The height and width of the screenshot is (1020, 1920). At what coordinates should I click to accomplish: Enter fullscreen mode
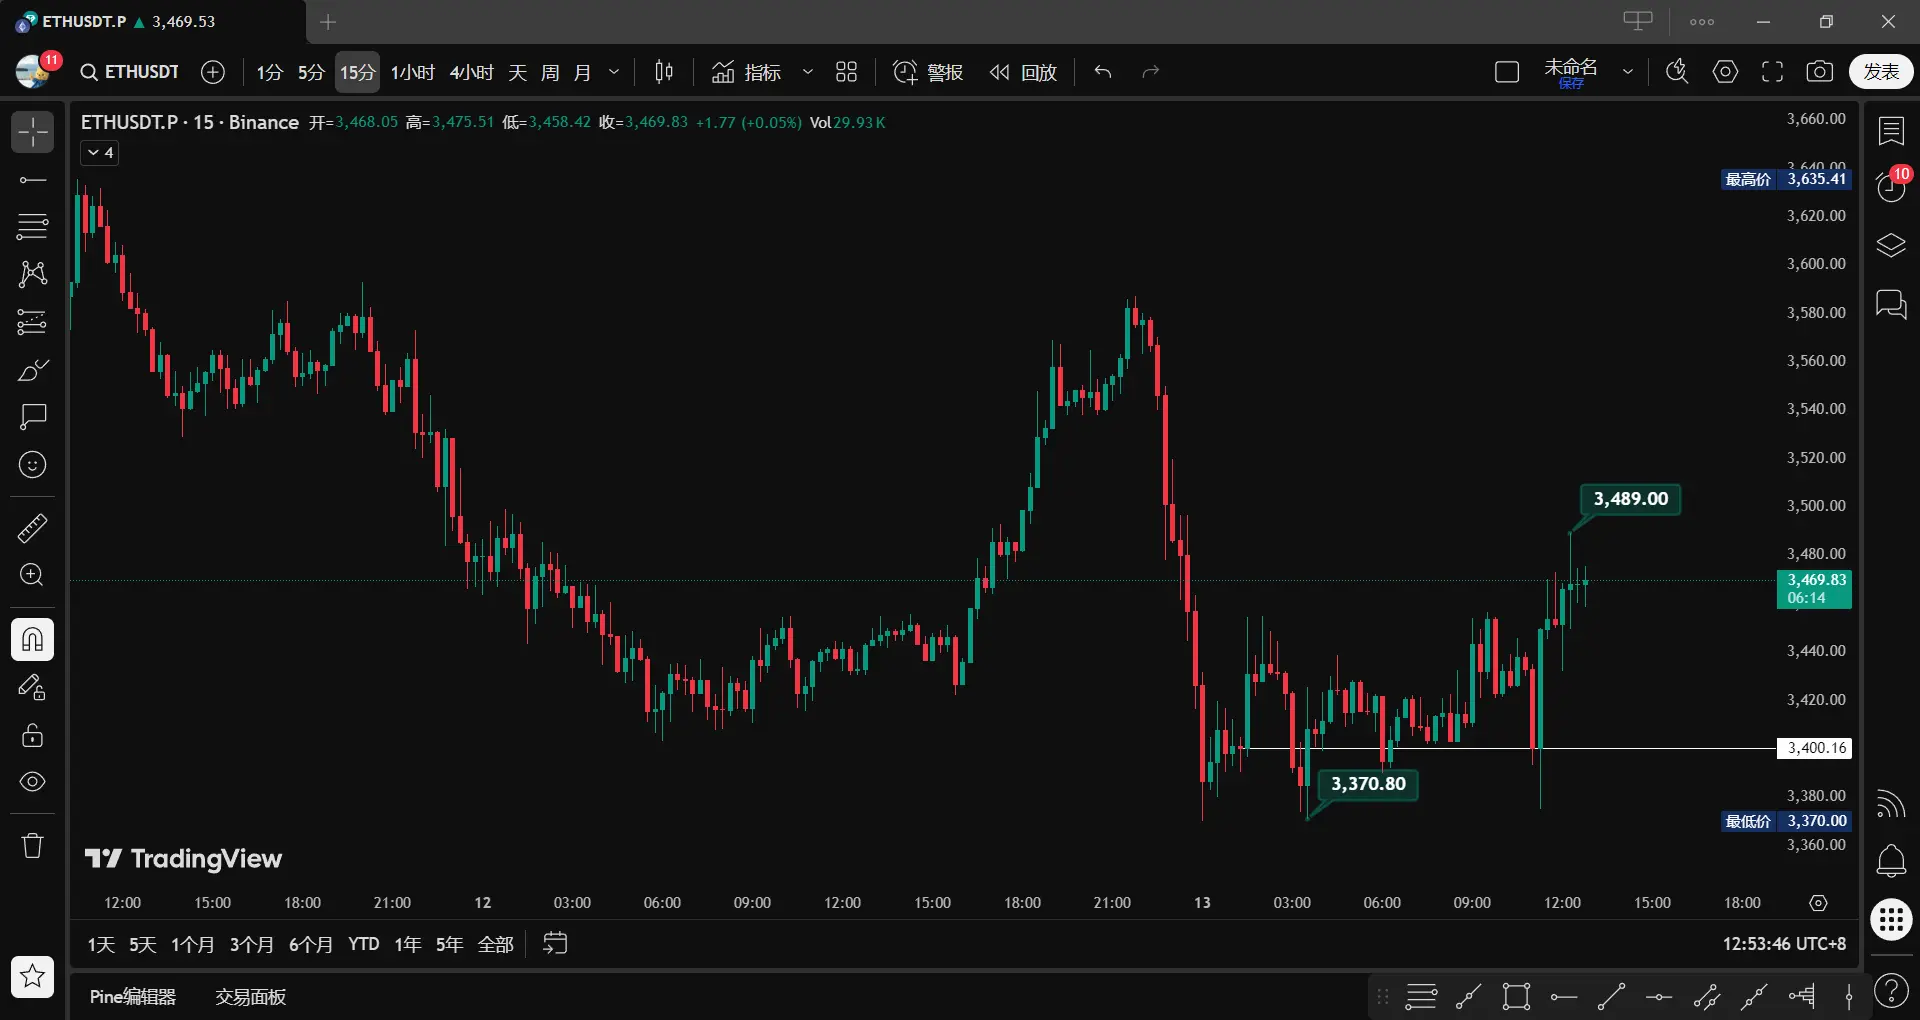[1773, 72]
